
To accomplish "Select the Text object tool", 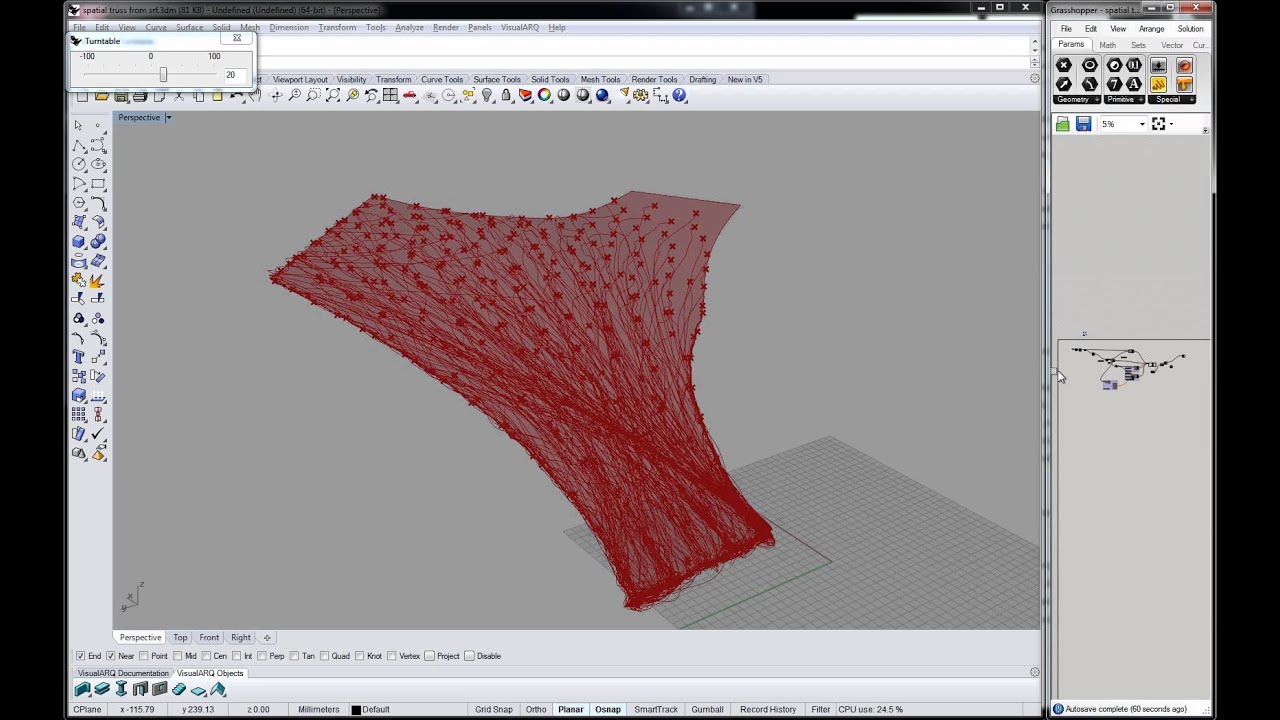I will 79,357.
